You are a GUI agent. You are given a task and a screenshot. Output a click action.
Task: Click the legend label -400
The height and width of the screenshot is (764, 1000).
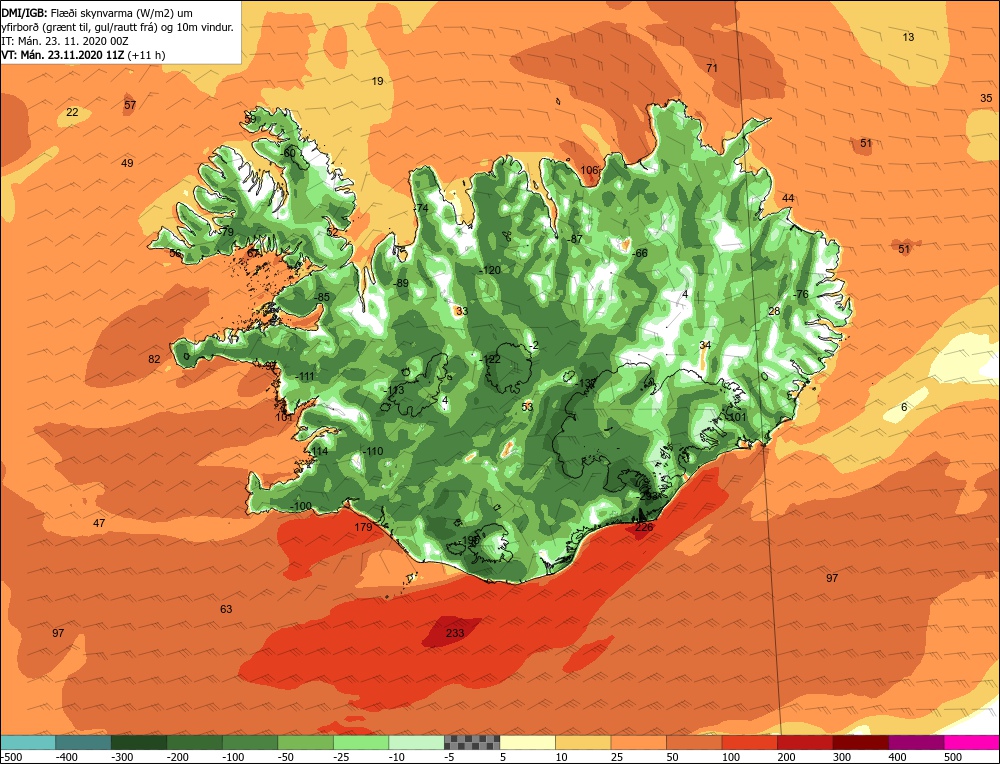point(66,758)
